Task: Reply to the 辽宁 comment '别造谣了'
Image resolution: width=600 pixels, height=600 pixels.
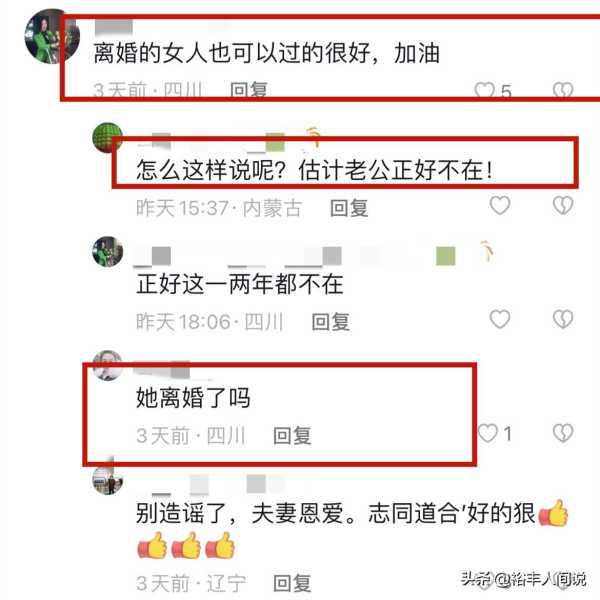Action: 292,583
